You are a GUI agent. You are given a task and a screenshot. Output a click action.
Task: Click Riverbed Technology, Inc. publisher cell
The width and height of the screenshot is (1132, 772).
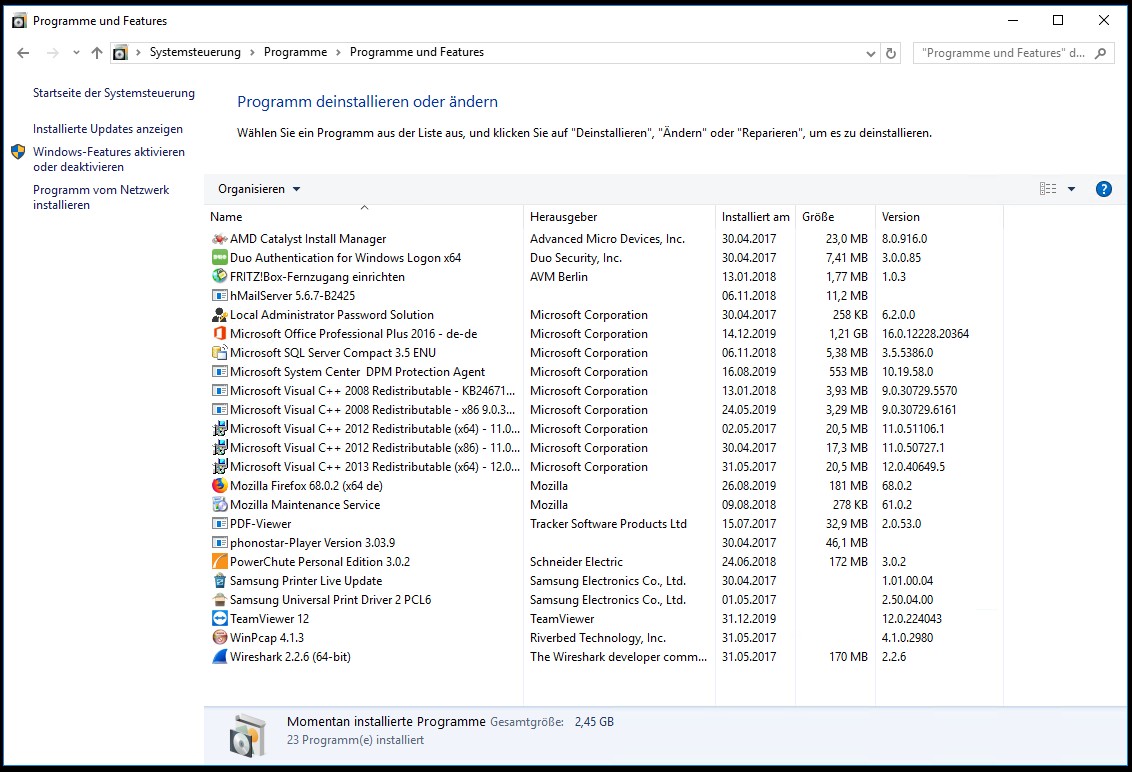pos(598,638)
